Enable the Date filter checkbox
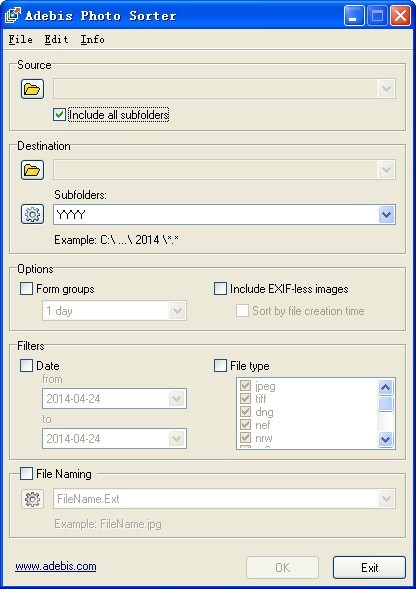 point(26,365)
